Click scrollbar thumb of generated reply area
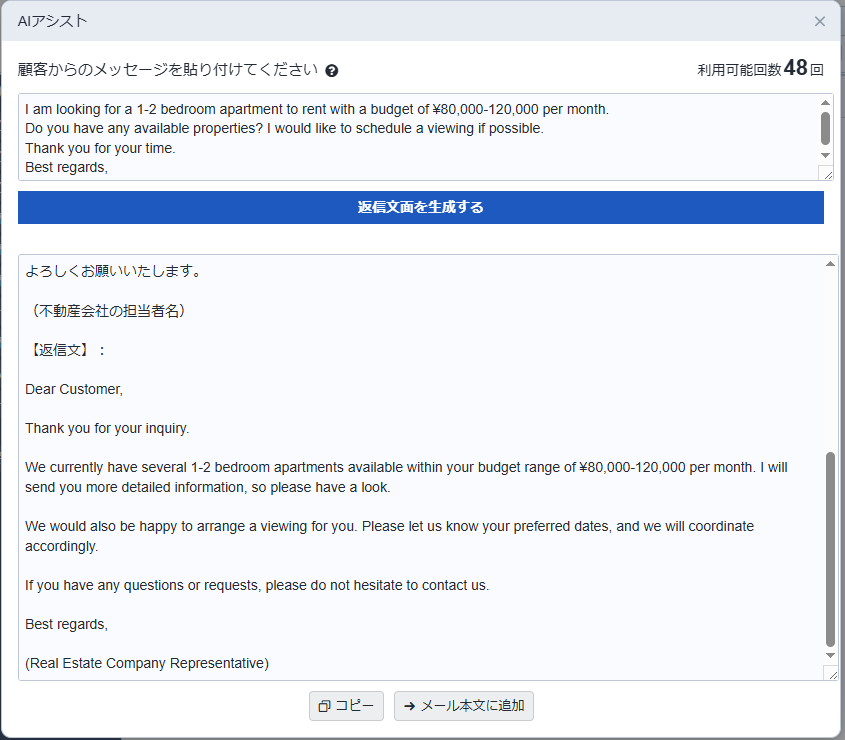Viewport: 845px width, 740px height. [830, 548]
